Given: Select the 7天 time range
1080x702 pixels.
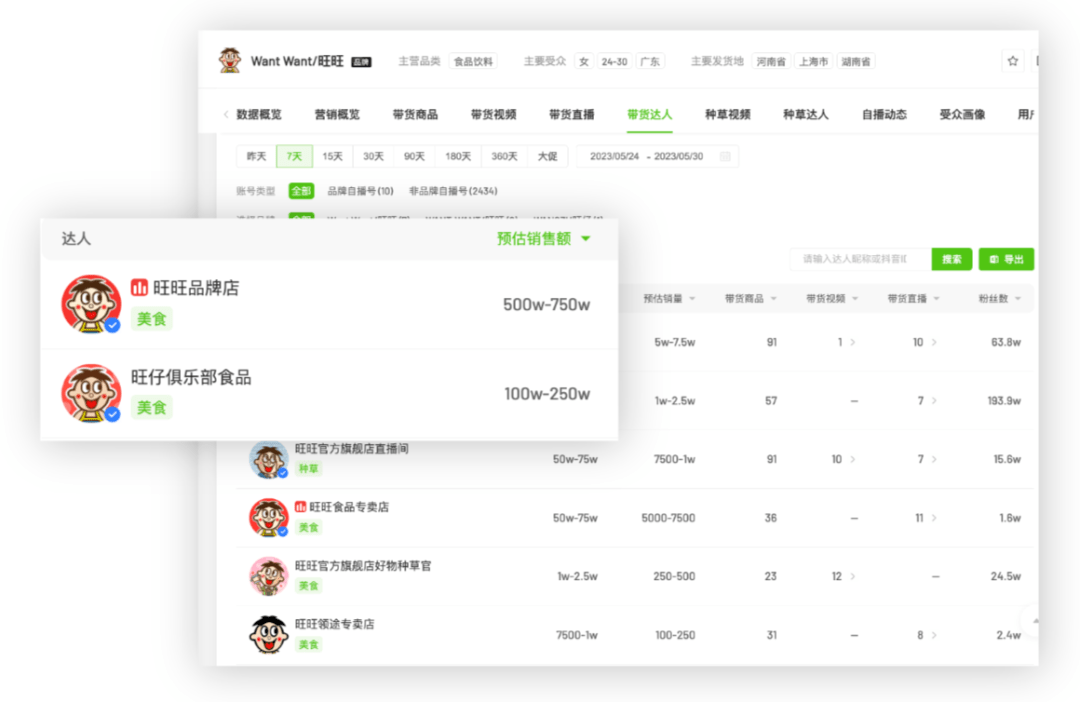Looking at the screenshot, I should tap(294, 156).
